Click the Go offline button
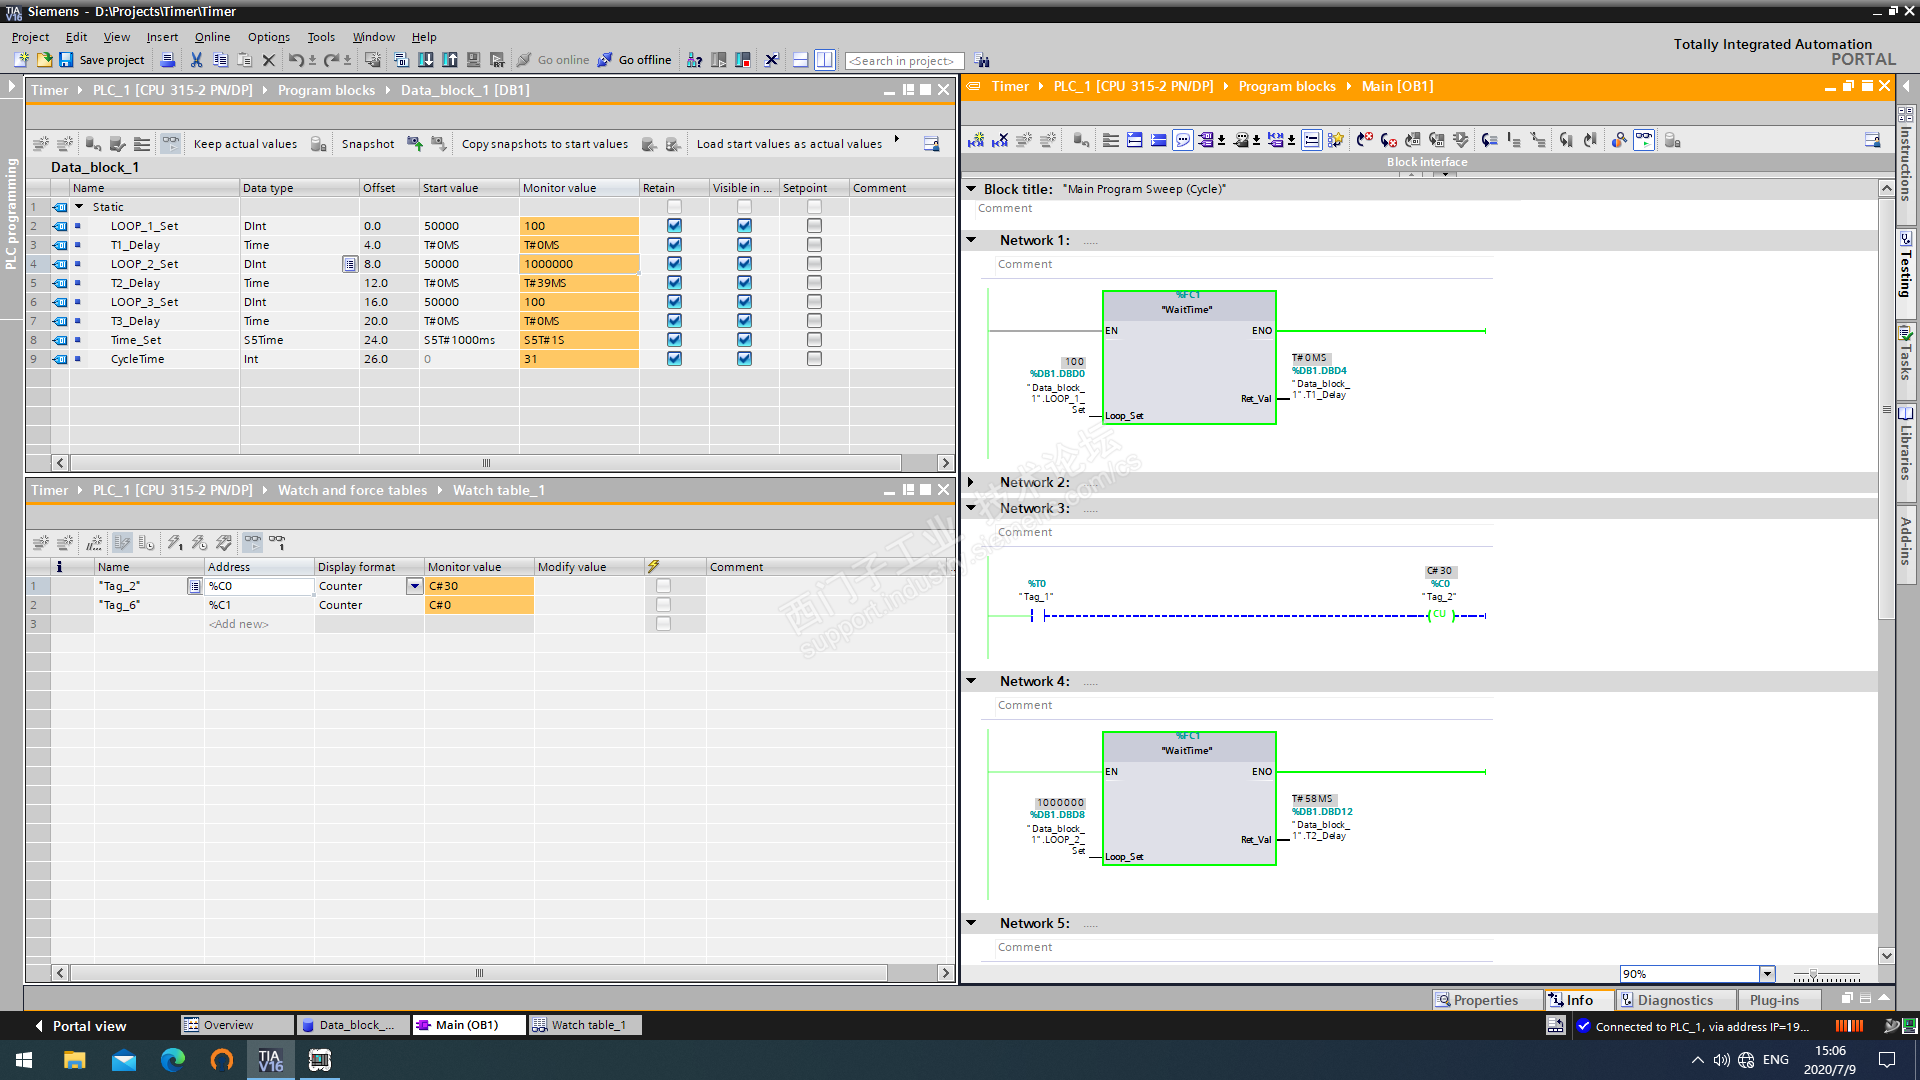 coord(634,60)
